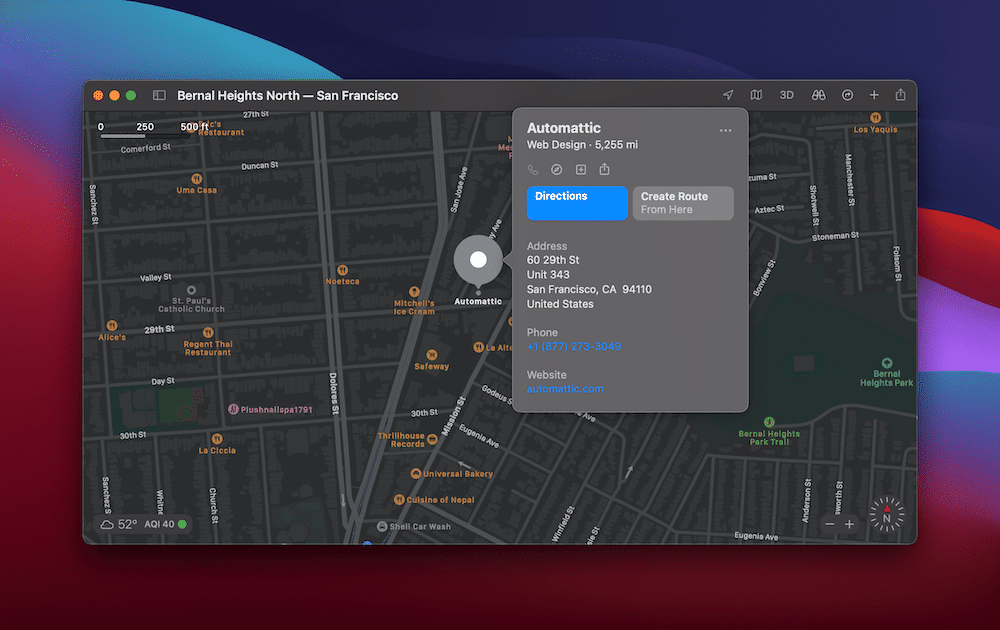Click the zoom out minus control
Viewport: 1000px width, 630px height.
click(x=829, y=523)
